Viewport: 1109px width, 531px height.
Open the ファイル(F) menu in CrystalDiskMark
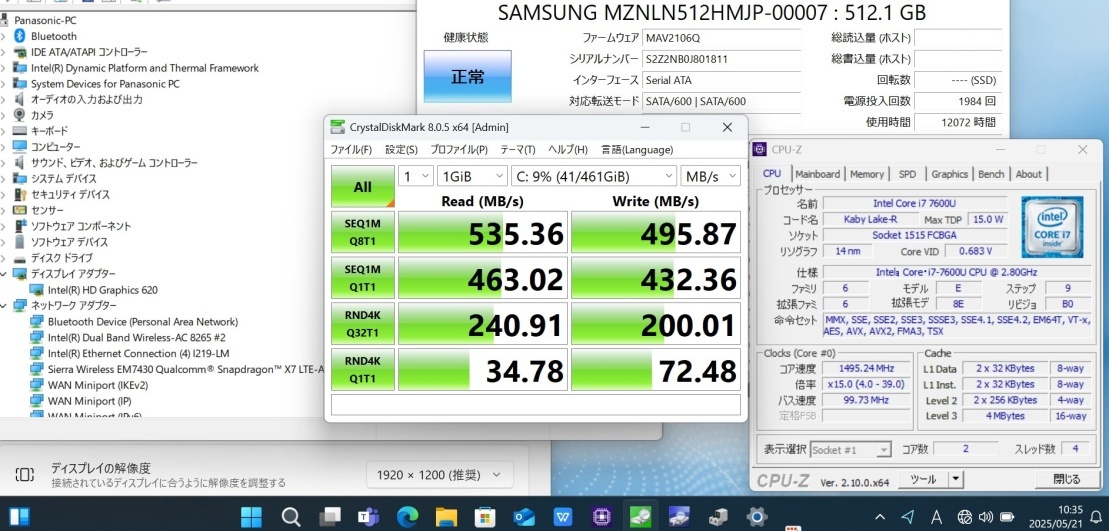pyautogui.click(x=351, y=150)
